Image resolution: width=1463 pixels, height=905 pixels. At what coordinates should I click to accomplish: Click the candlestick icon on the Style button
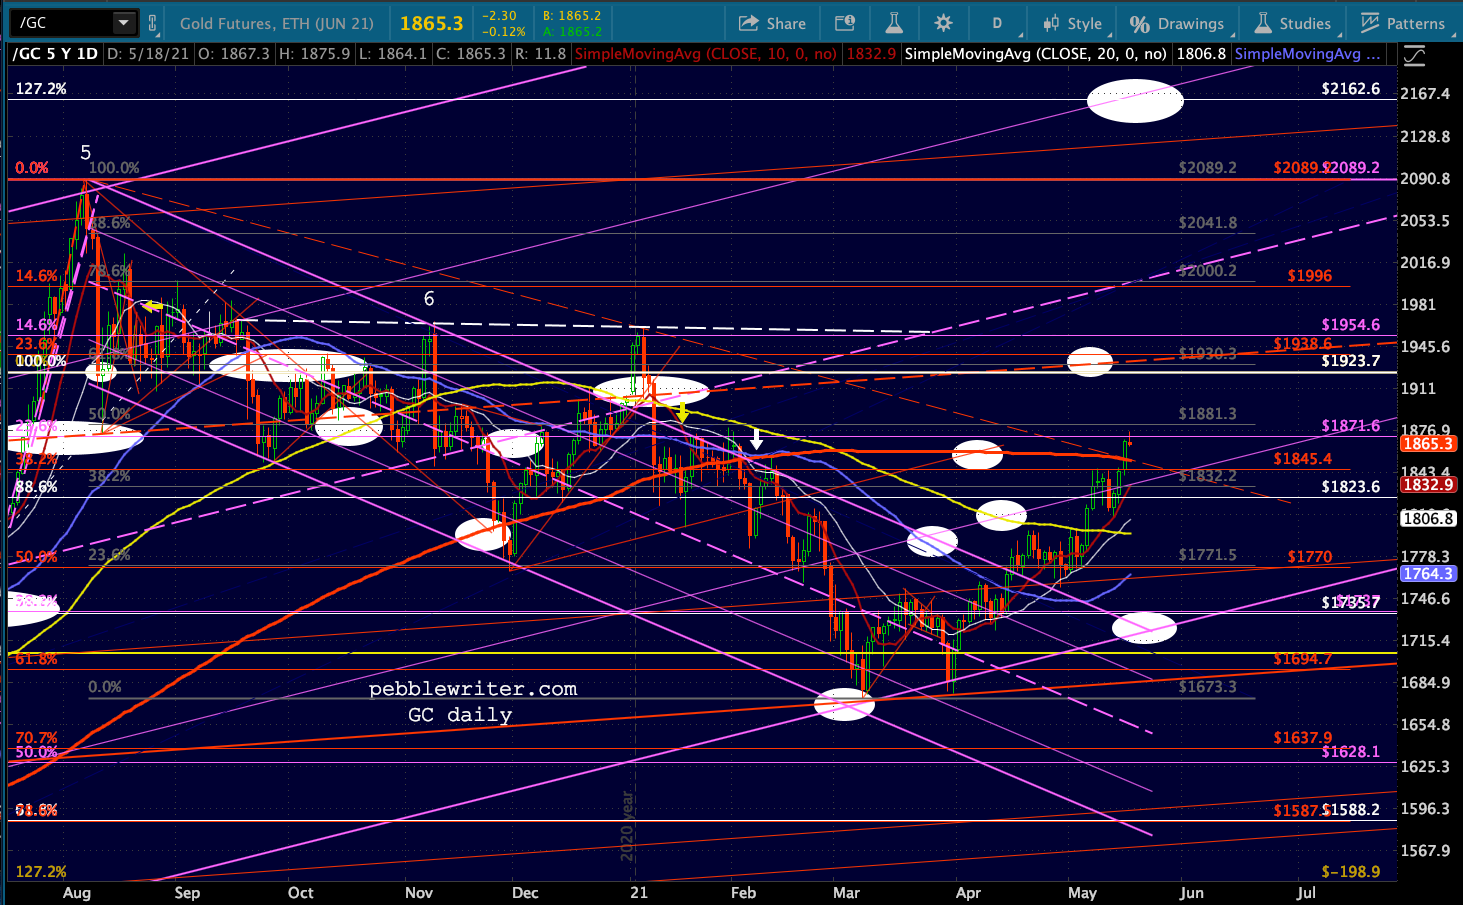coord(1051,23)
